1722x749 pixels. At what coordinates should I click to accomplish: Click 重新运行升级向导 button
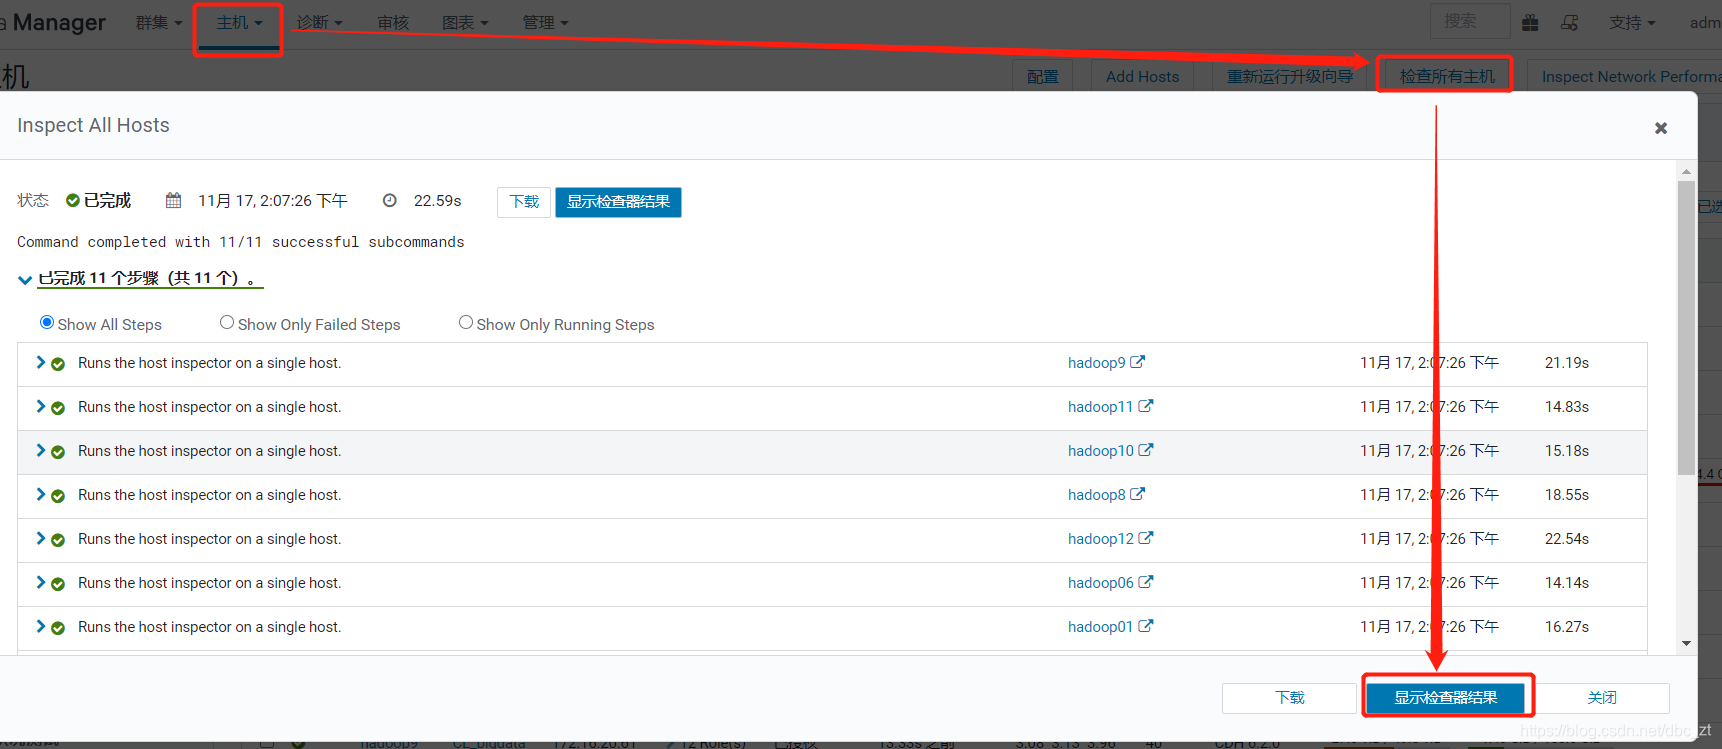click(1290, 76)
